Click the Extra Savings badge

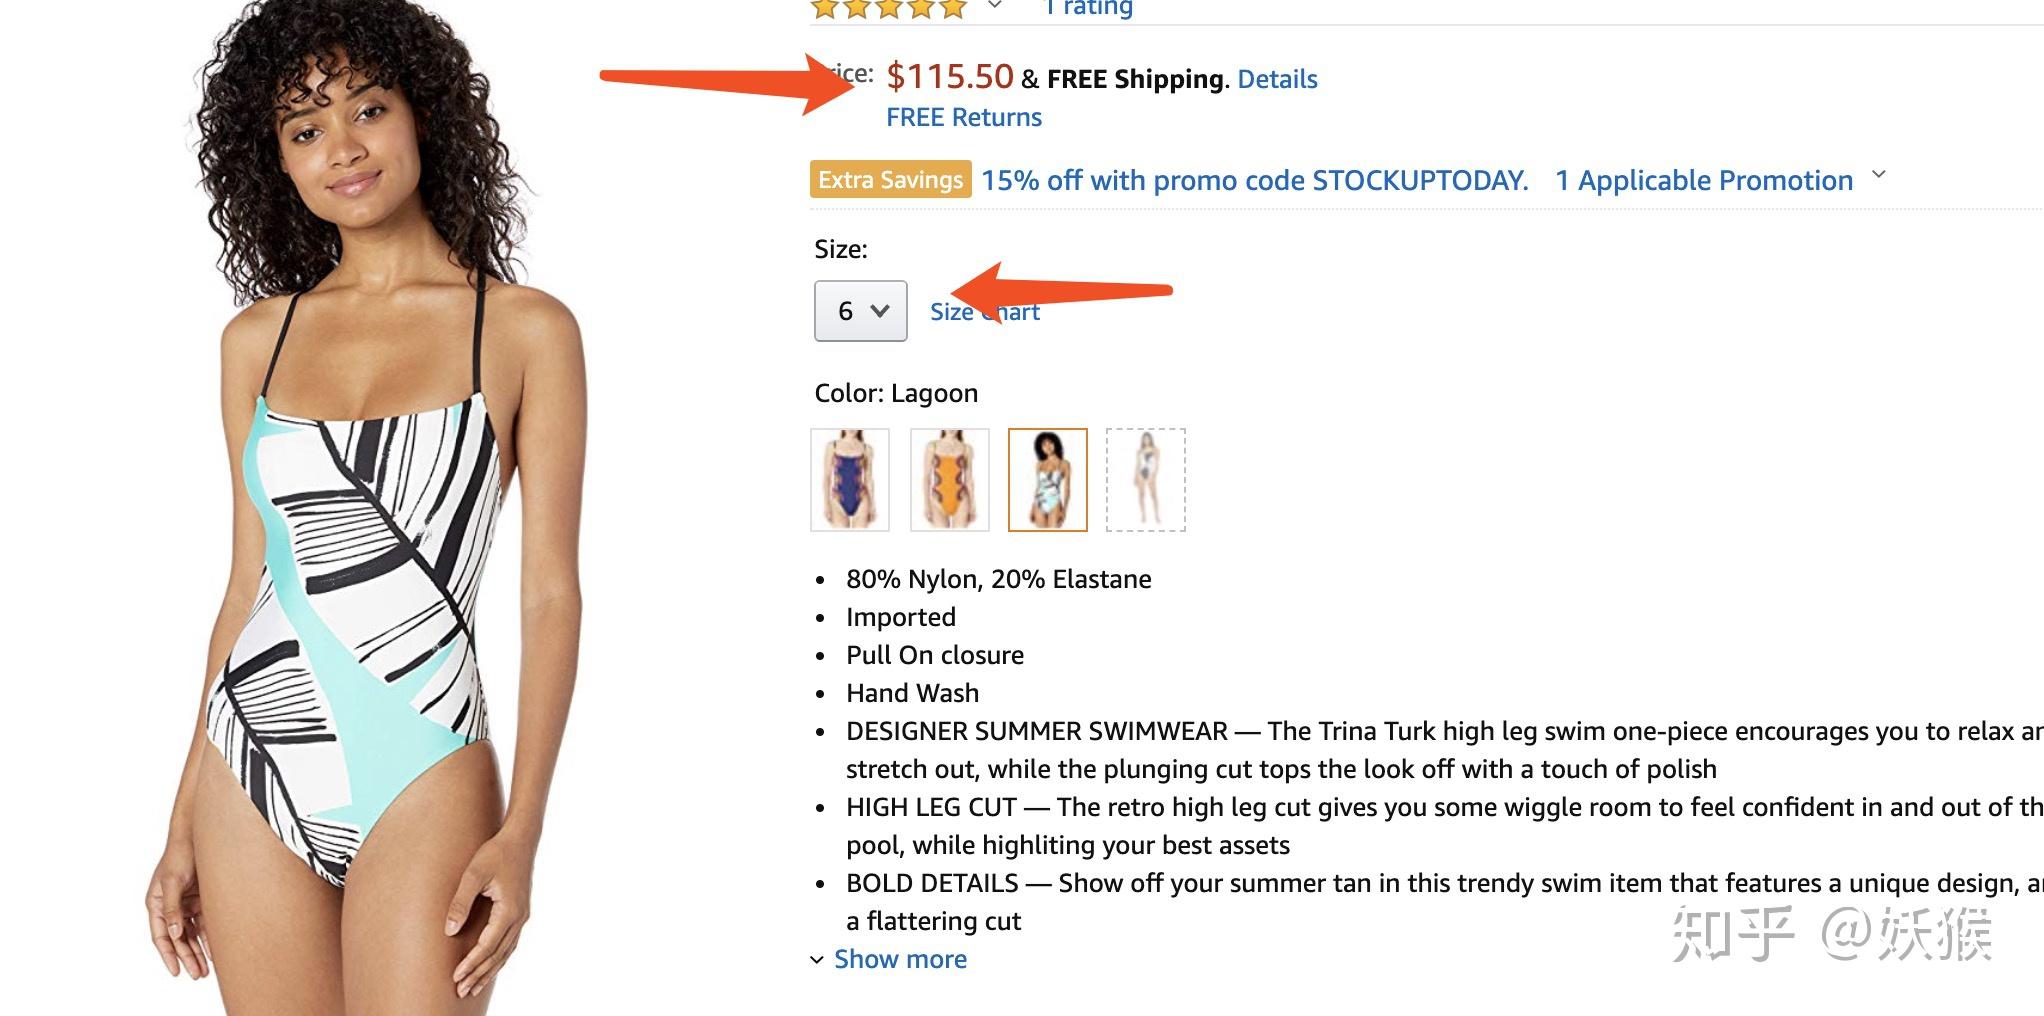pyautogui.click(x=890, y=180)
